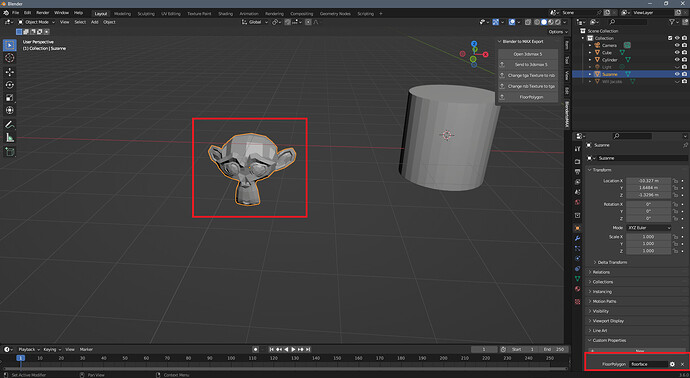Open the Render menu
690x378 pixels.
(x=43, y=13)
